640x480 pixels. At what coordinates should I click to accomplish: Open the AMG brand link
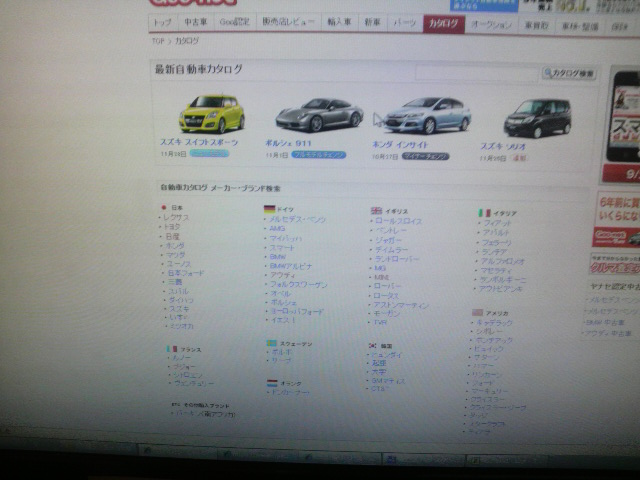tap(277, 229)
